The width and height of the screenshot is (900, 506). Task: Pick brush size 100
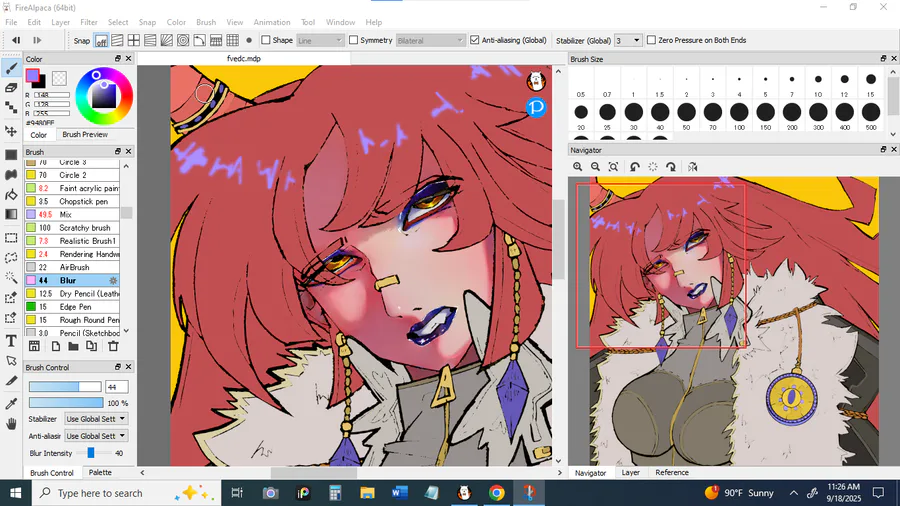739,116
